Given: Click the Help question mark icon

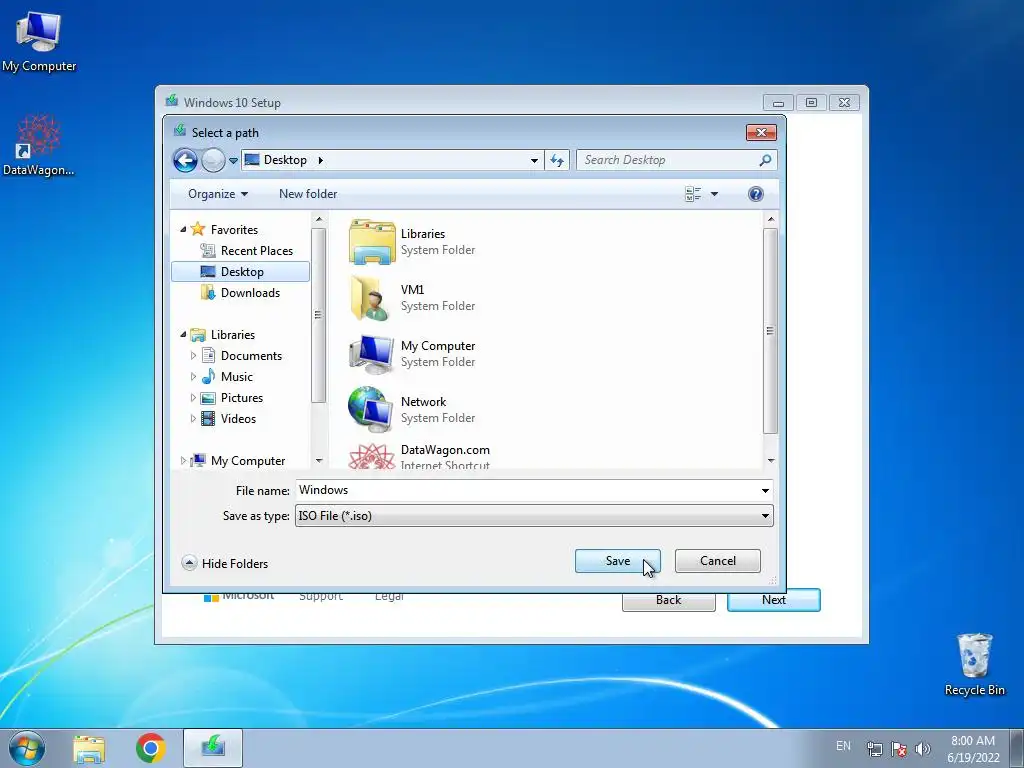Looking at the screenshot, I should pyautogui.click(x=756, y=194).
